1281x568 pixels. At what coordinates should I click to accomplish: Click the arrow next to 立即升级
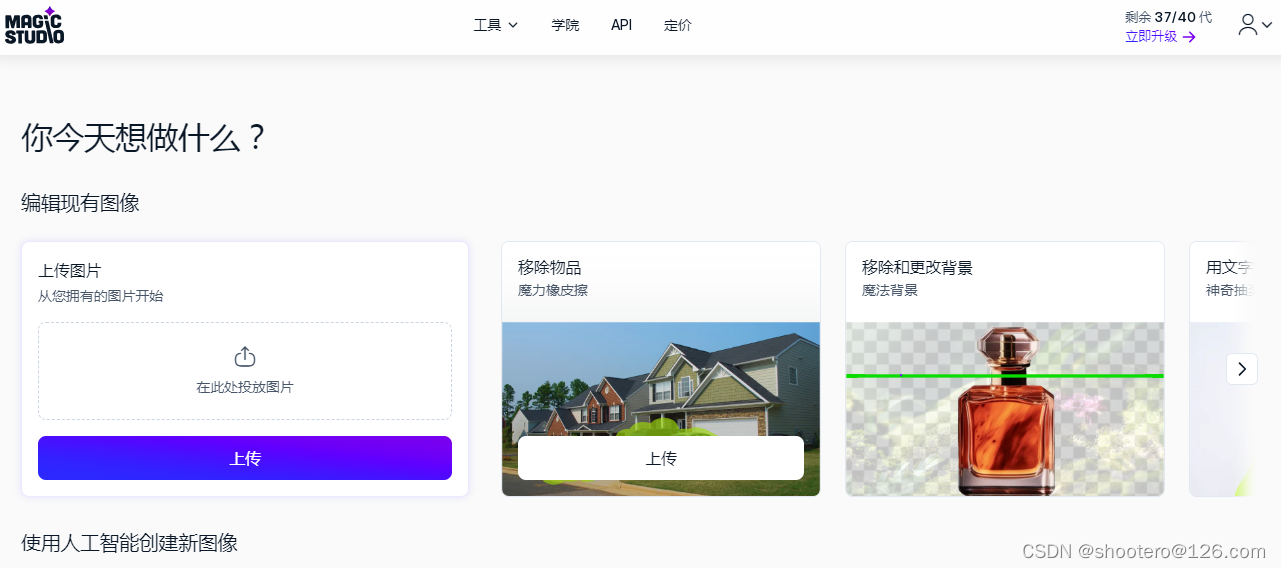point(1189,37)
